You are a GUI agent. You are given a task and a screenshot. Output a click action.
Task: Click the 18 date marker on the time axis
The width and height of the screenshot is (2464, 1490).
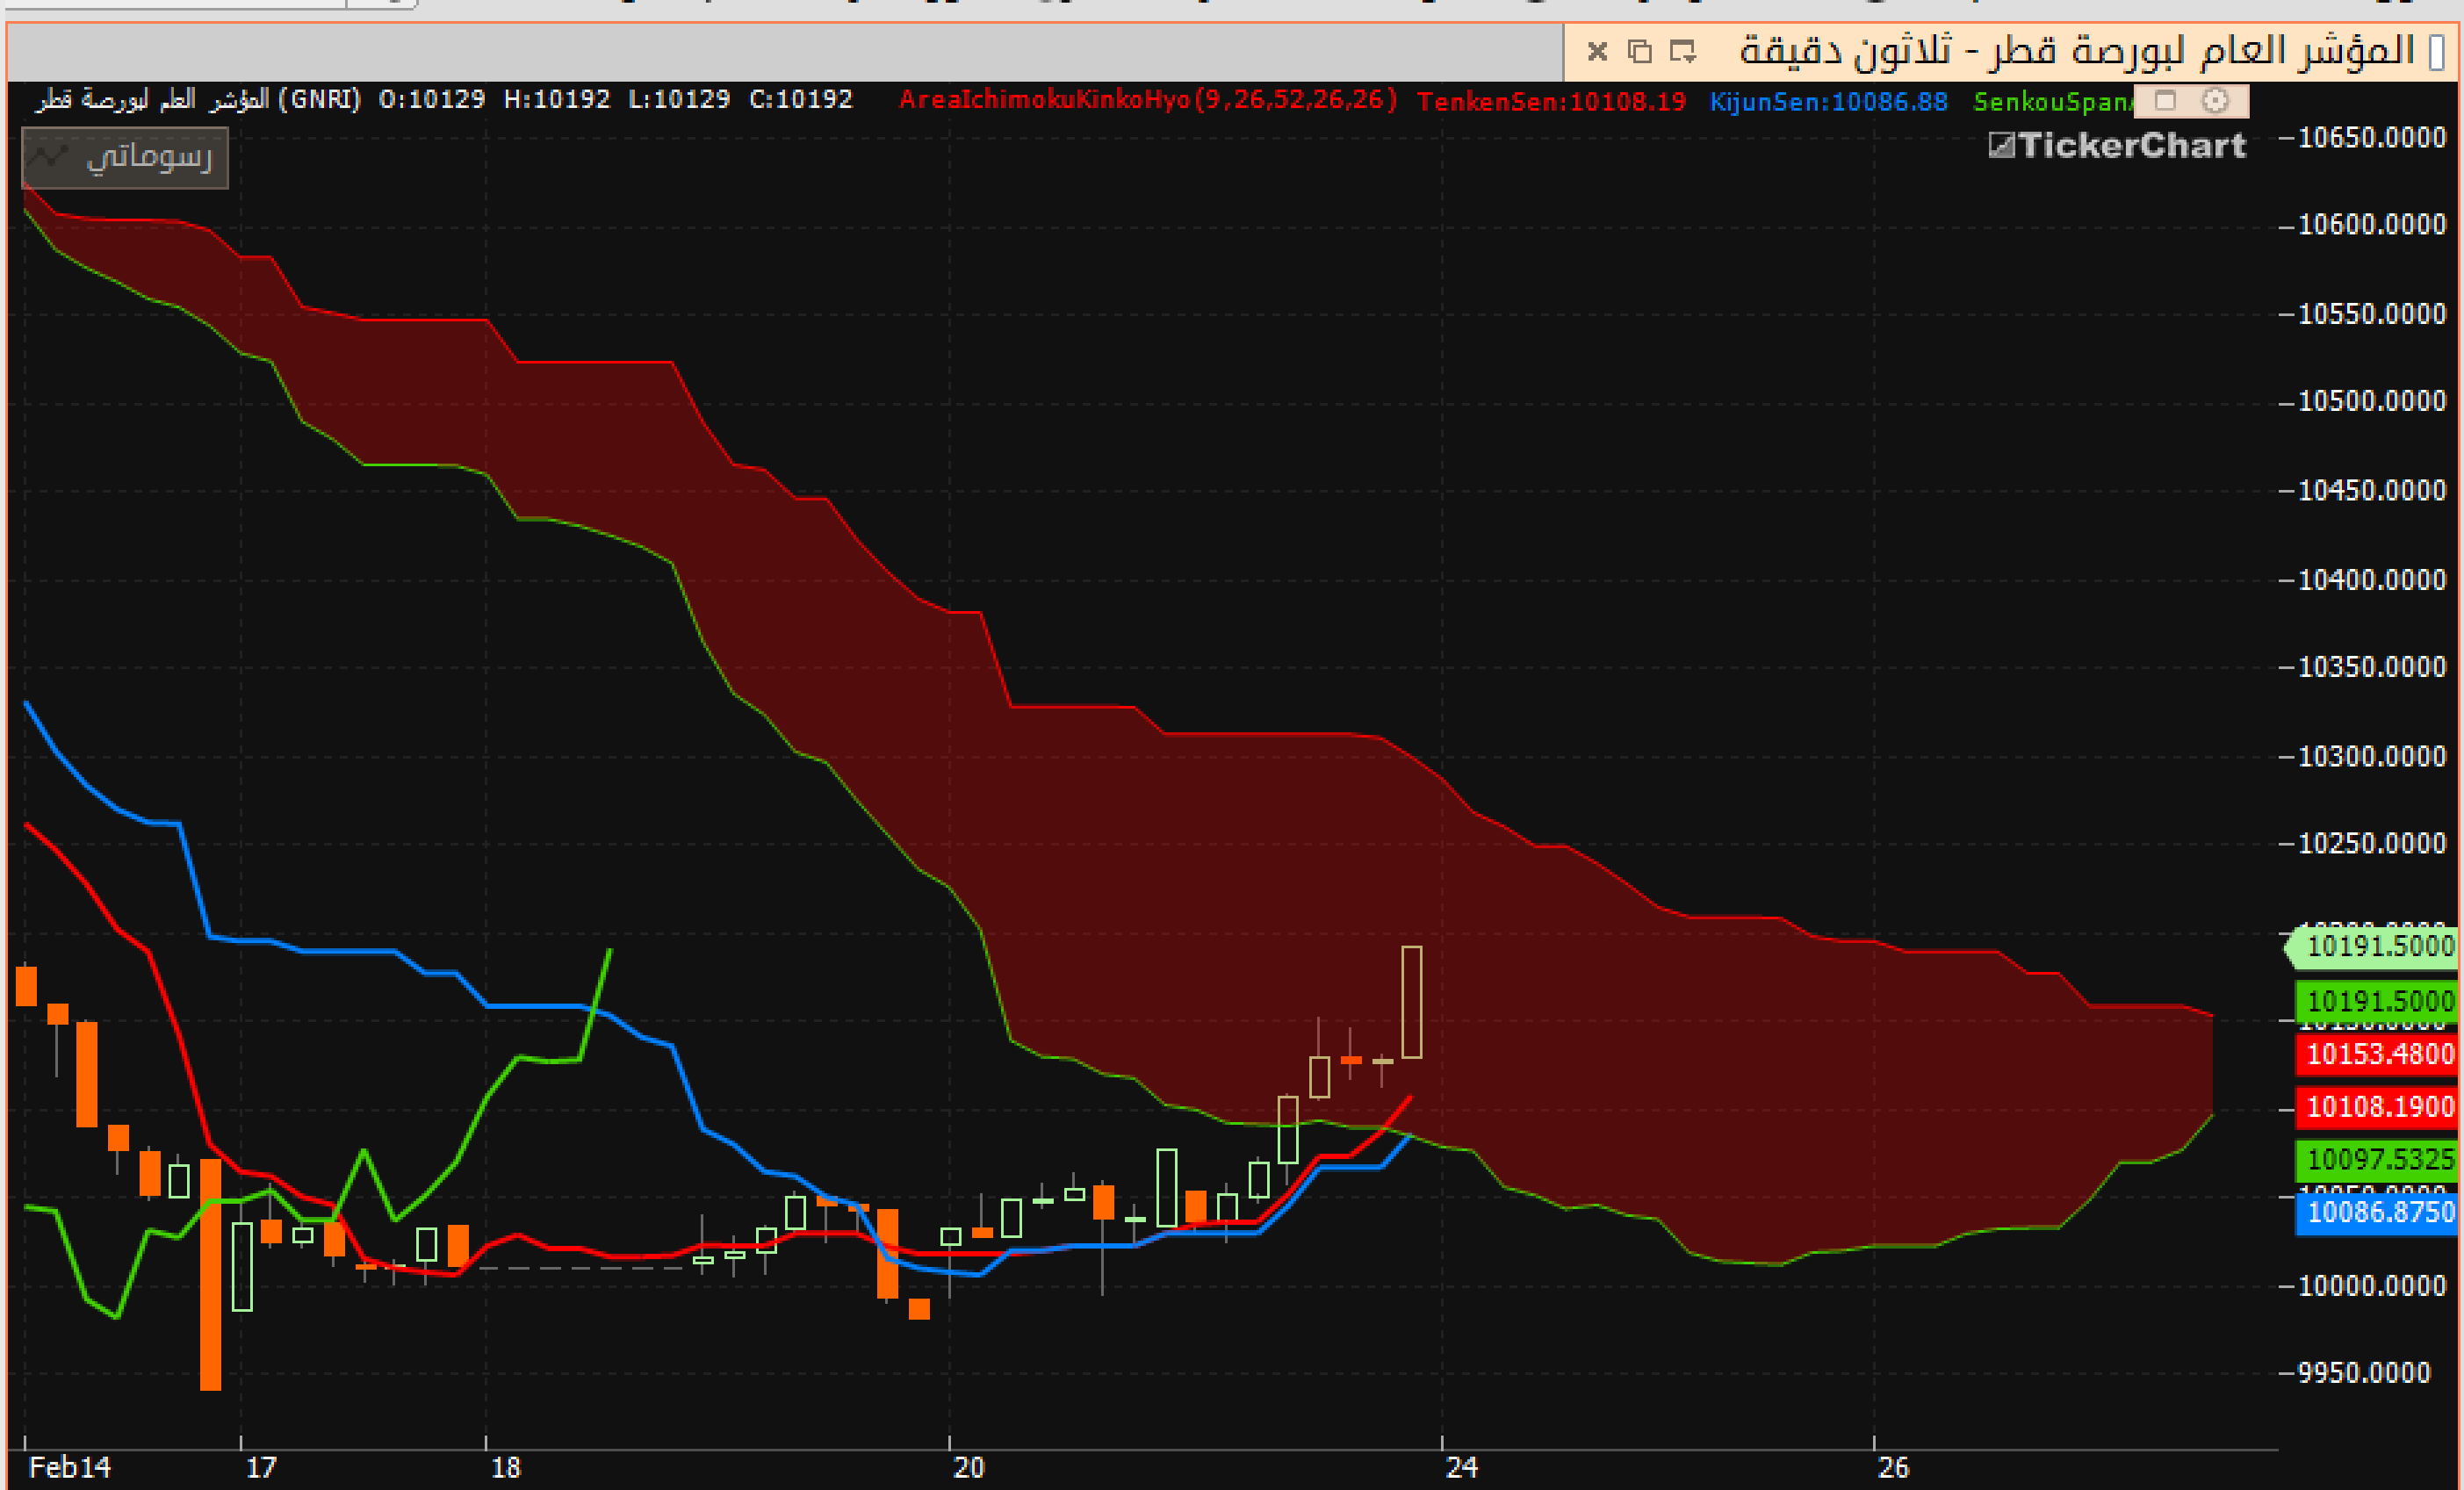506,1467
